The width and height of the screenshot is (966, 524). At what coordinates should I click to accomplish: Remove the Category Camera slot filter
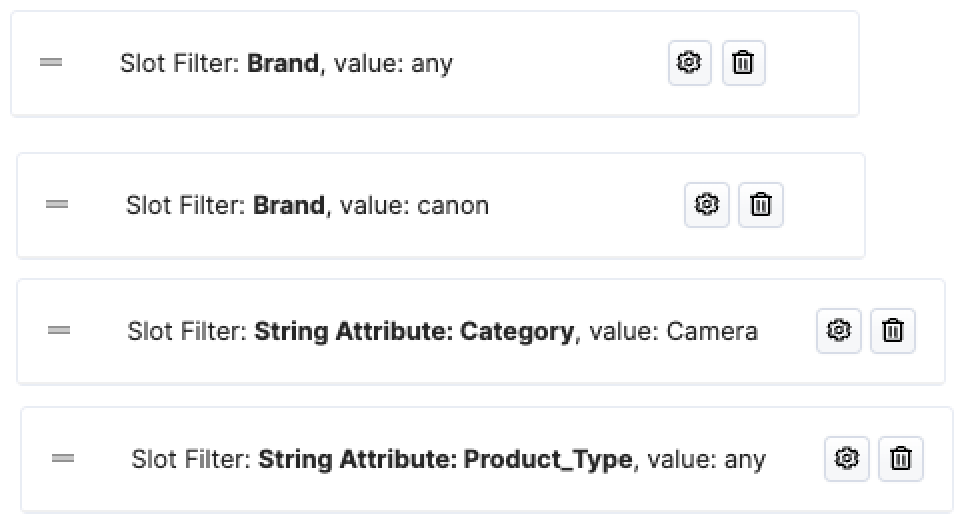(893, 331)
